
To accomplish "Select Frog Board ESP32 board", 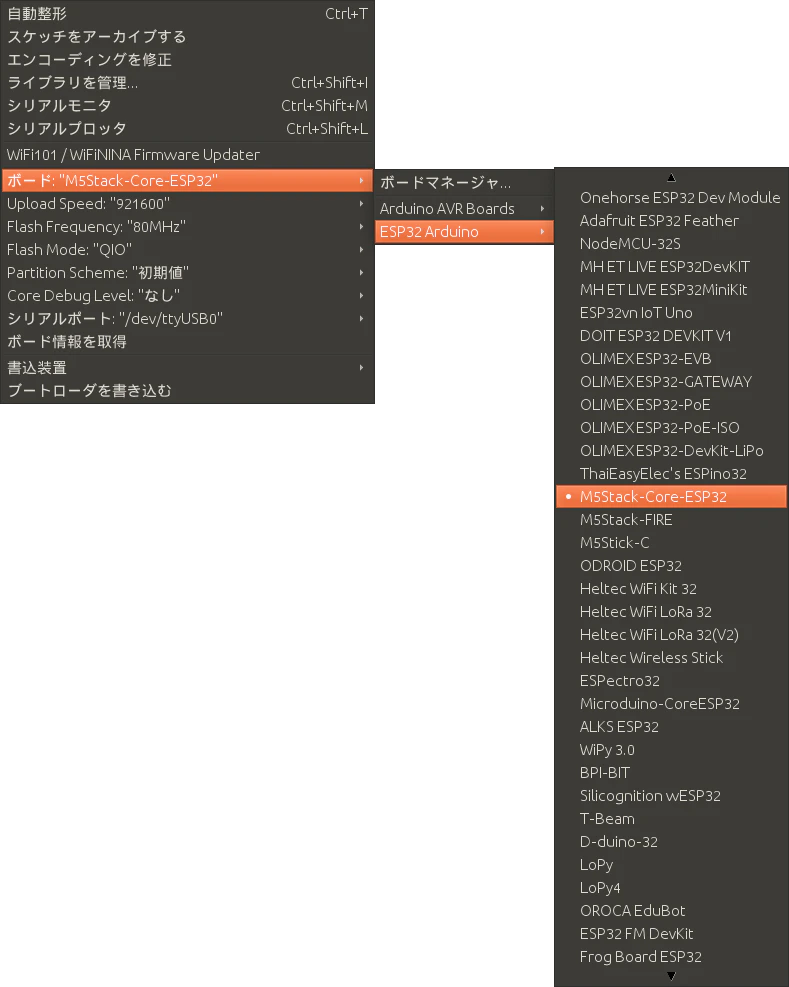I will pos(671,957).
